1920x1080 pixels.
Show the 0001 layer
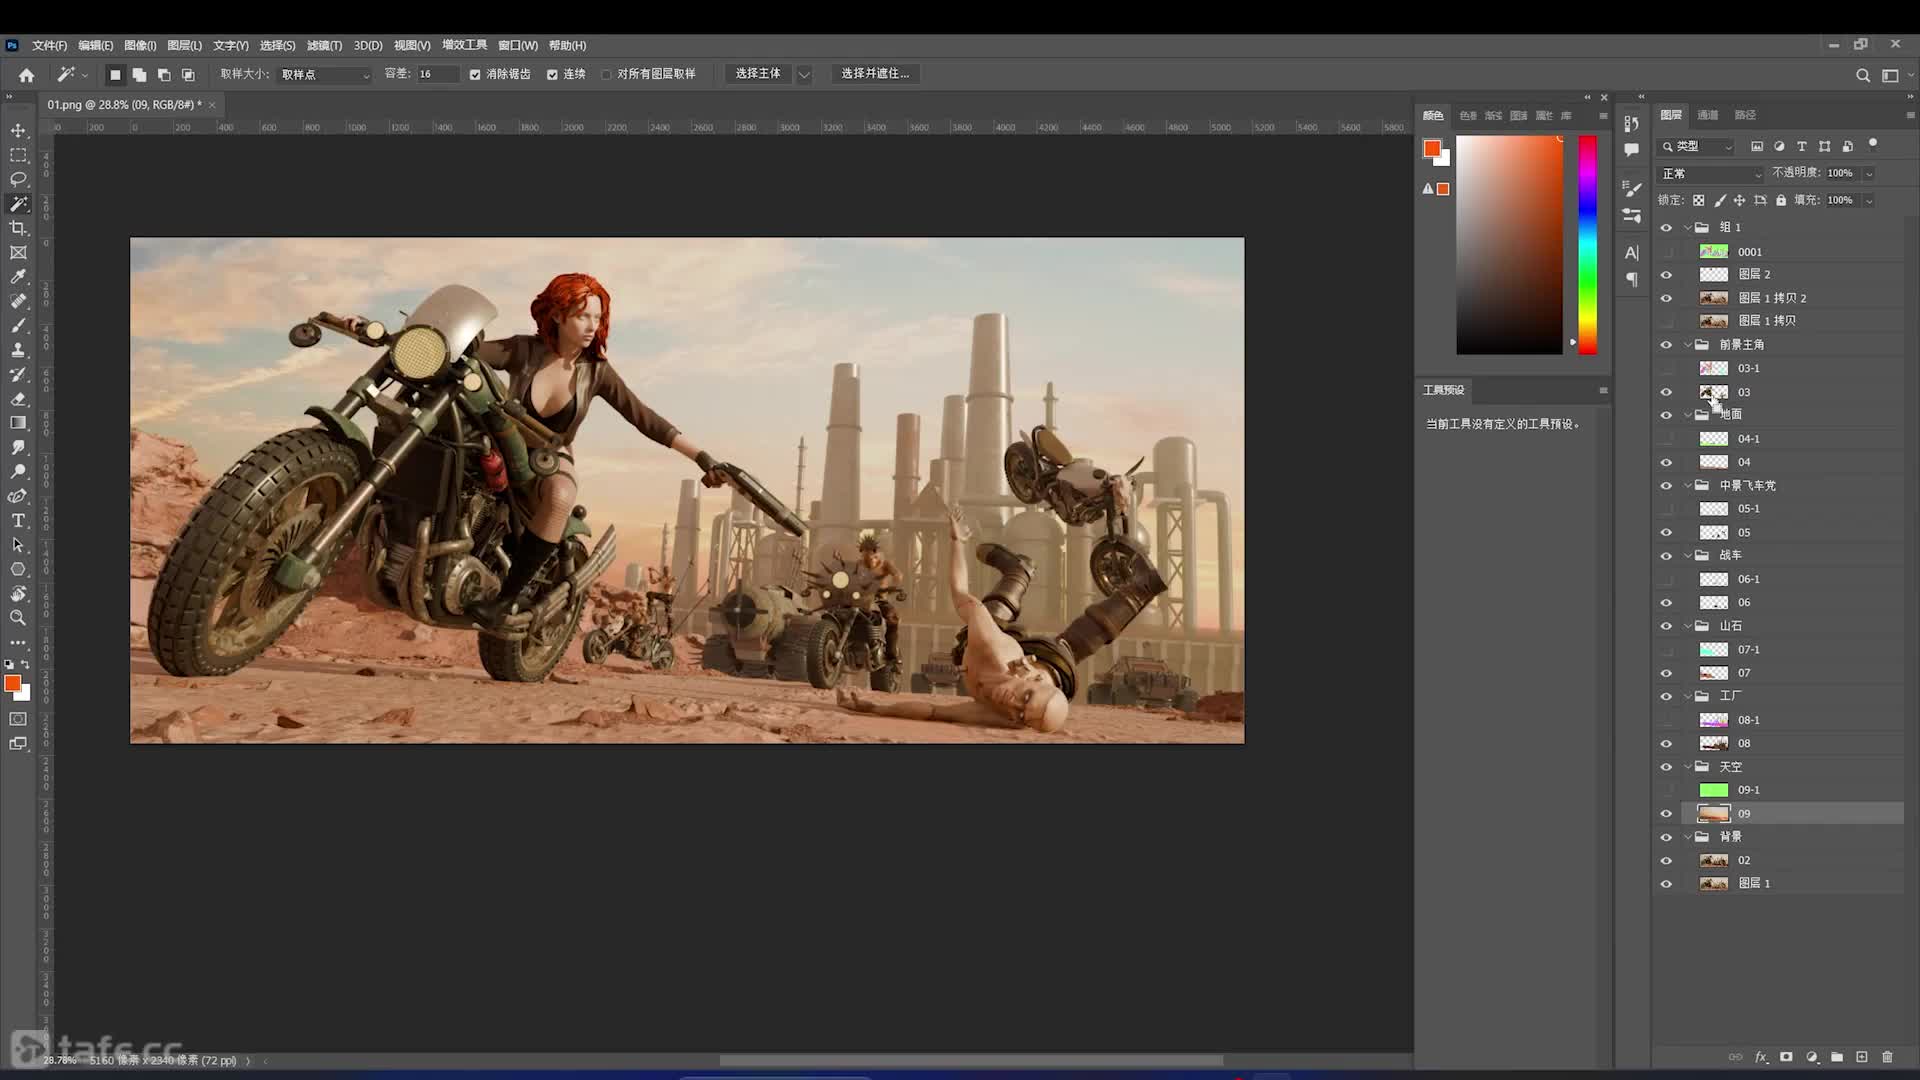point(1666,252)
